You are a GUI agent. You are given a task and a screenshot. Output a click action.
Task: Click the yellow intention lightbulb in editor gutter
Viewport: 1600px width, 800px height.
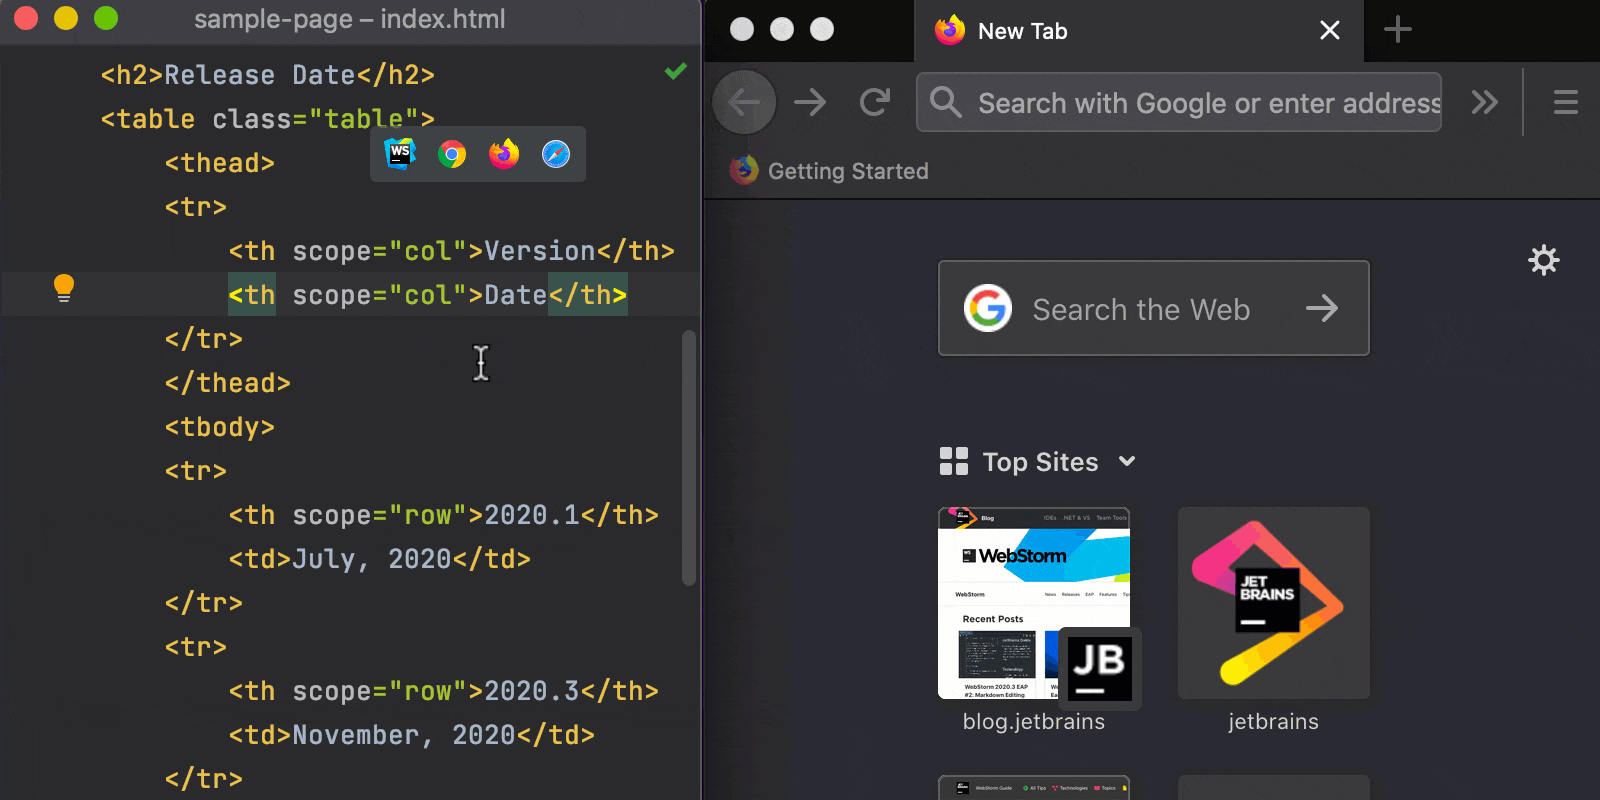tap(64, 288)
